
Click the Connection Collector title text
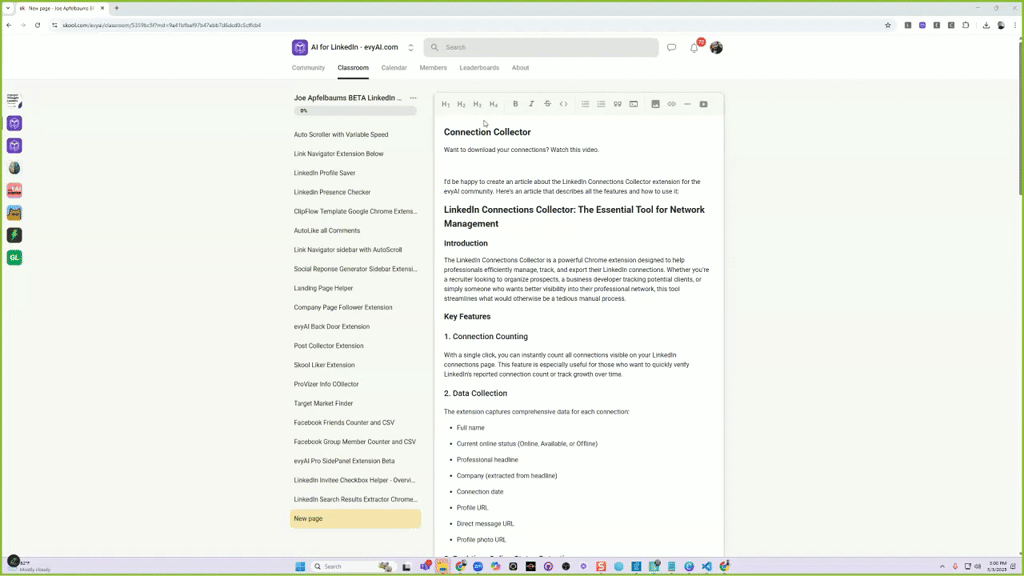coord(487,132)
